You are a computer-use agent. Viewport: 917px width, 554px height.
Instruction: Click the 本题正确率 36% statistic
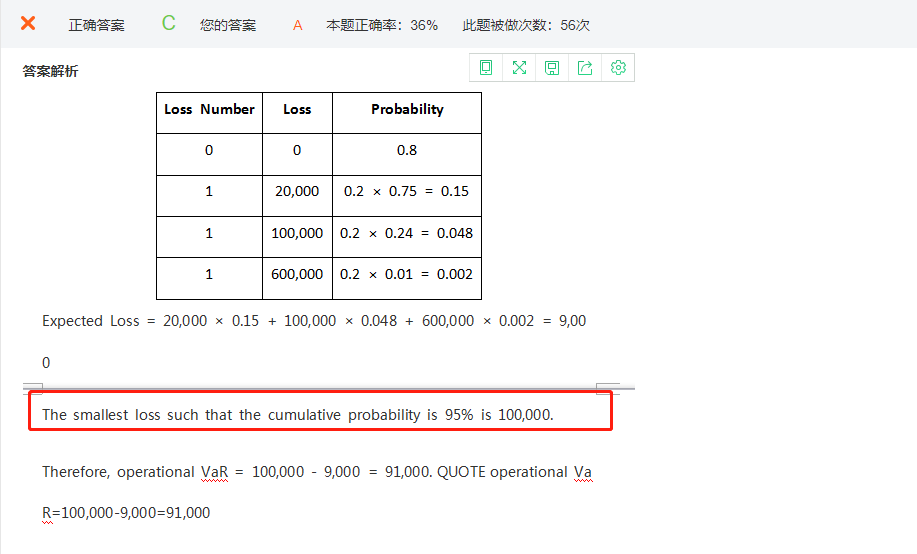click(x=382, y=25)
